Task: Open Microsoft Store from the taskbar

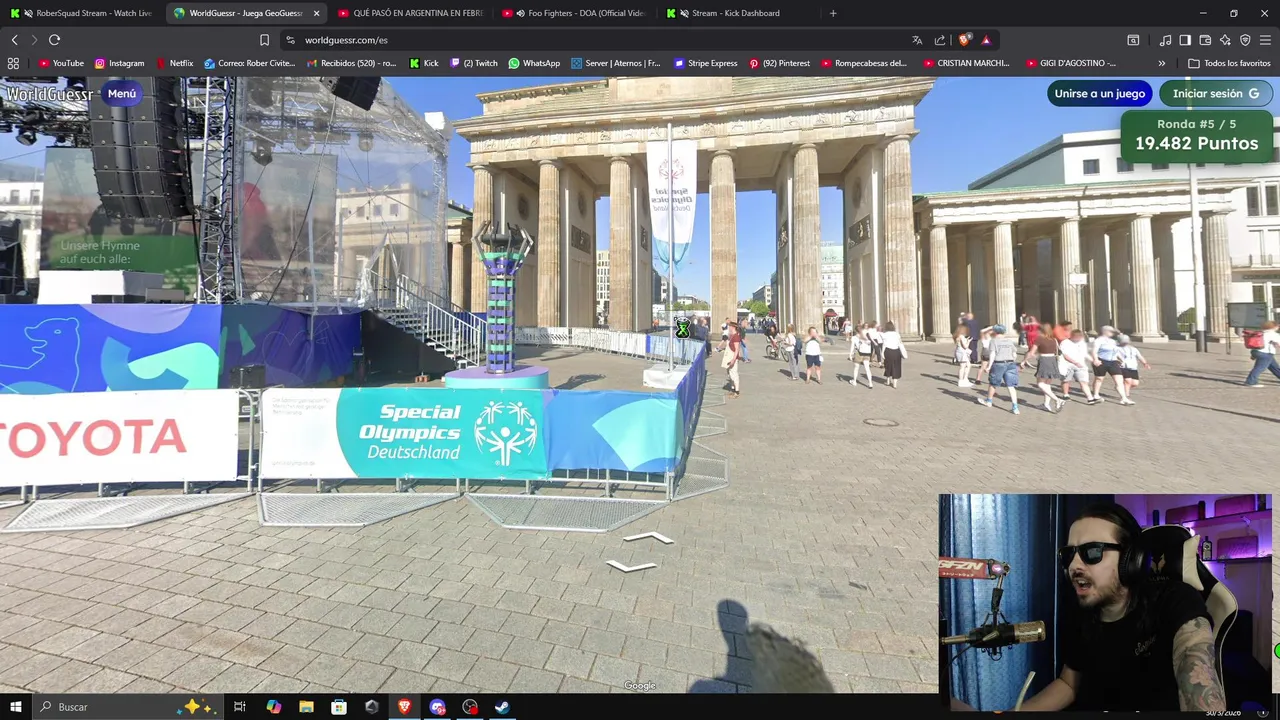Action: pyautogui.click(x=339, y=707)
